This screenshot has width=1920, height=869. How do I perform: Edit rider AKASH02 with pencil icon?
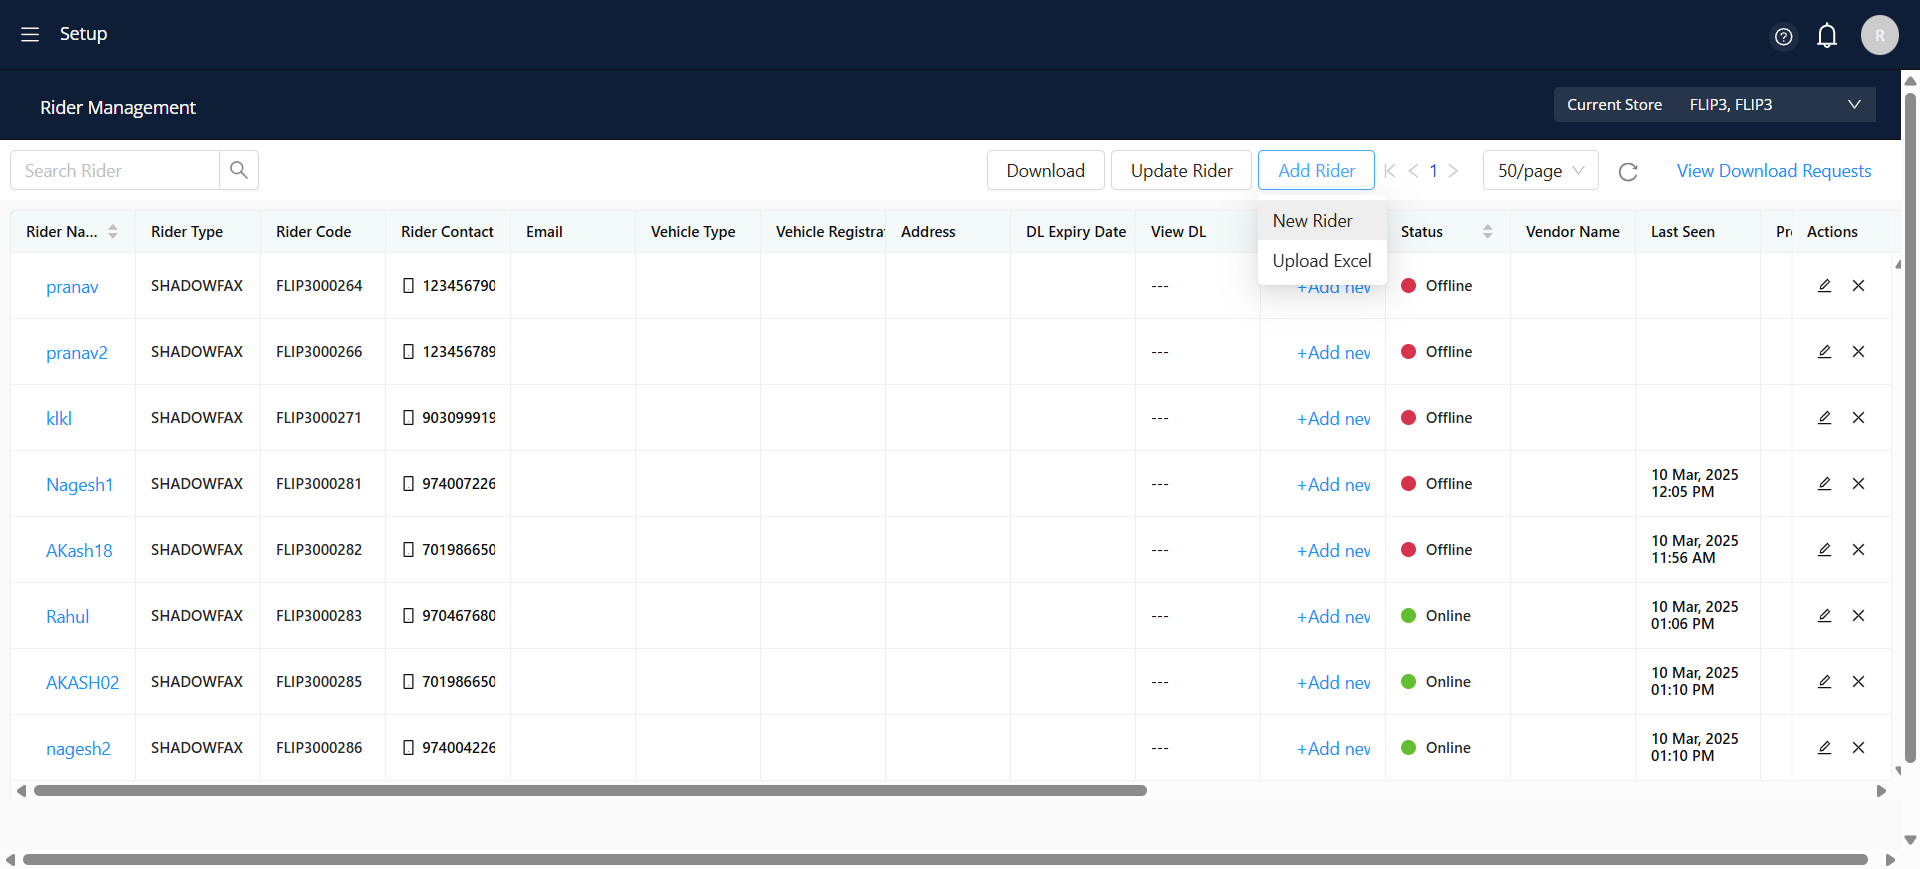tap(1824, 682)
